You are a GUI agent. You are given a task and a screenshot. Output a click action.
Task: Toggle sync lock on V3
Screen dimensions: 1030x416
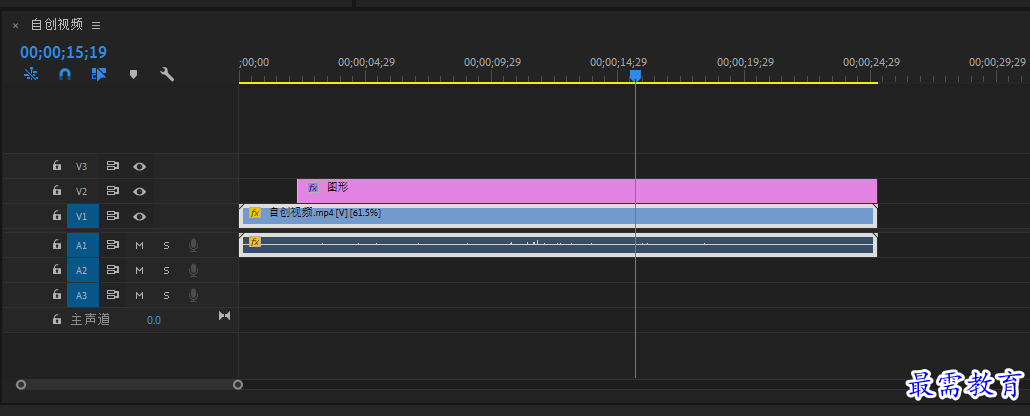click(113, 166)
